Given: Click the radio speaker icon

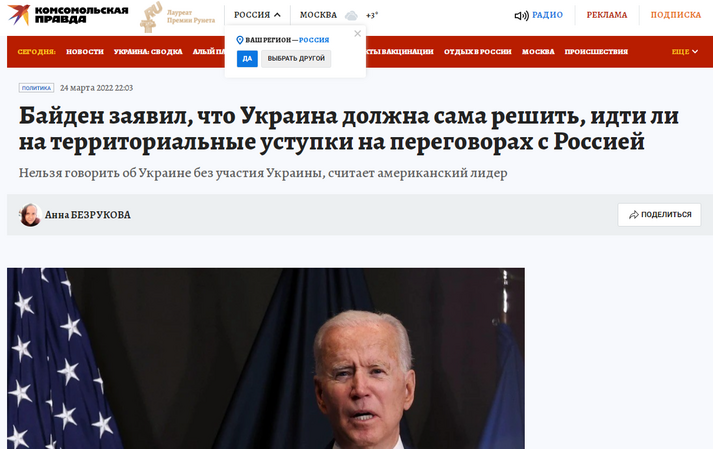Looking at the screenshot, I should point(522,16).
